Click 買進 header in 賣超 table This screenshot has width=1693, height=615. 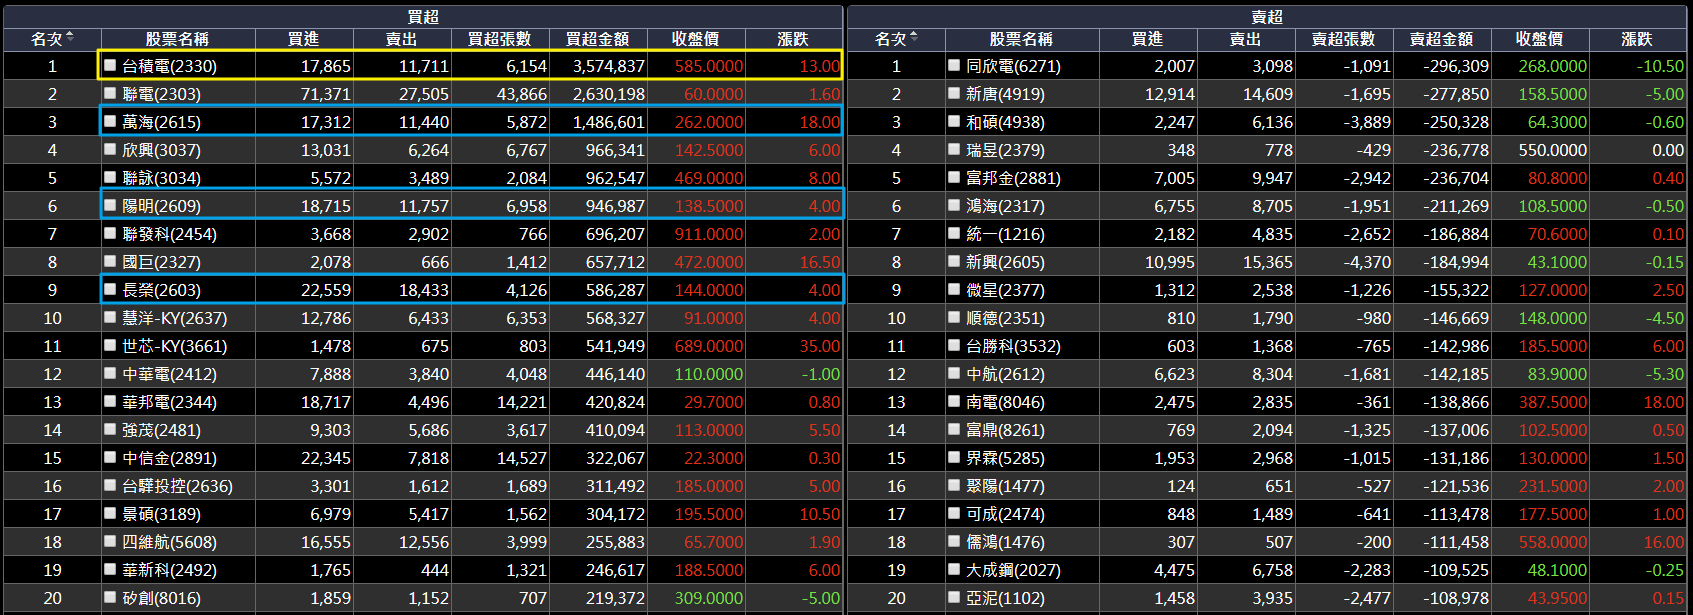(1148, 39)
